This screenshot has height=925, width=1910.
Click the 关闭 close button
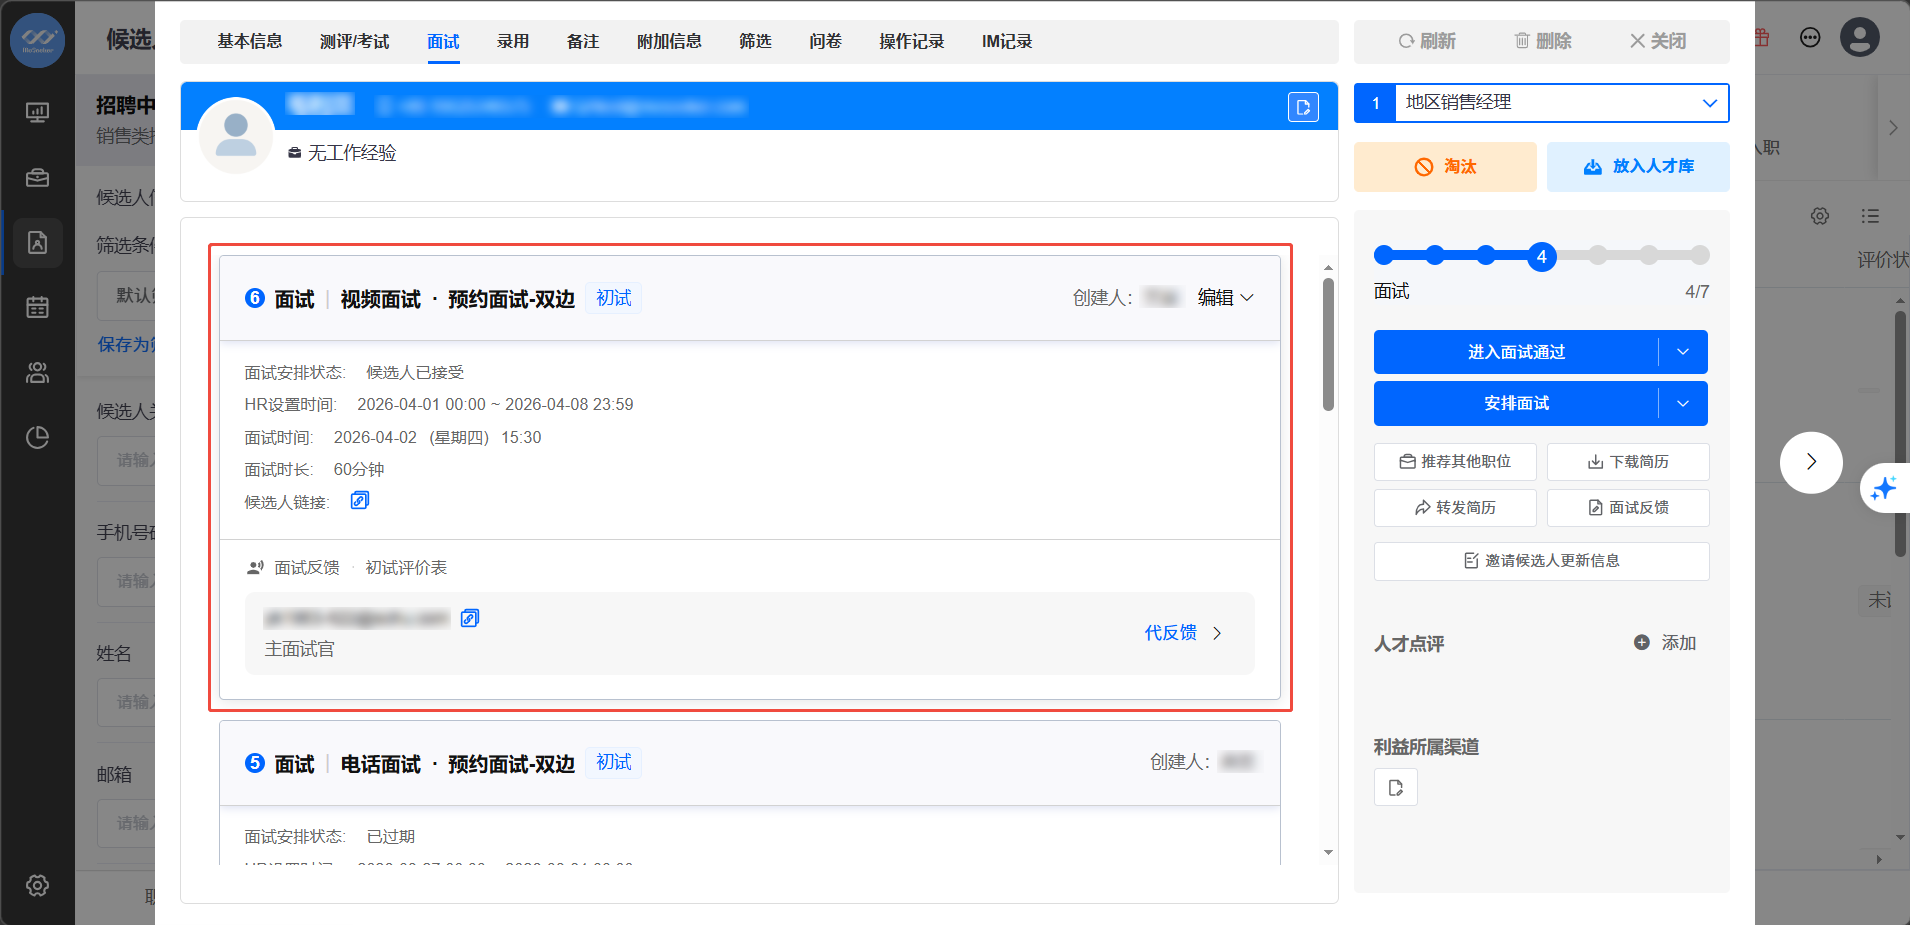click(1658, 41)
